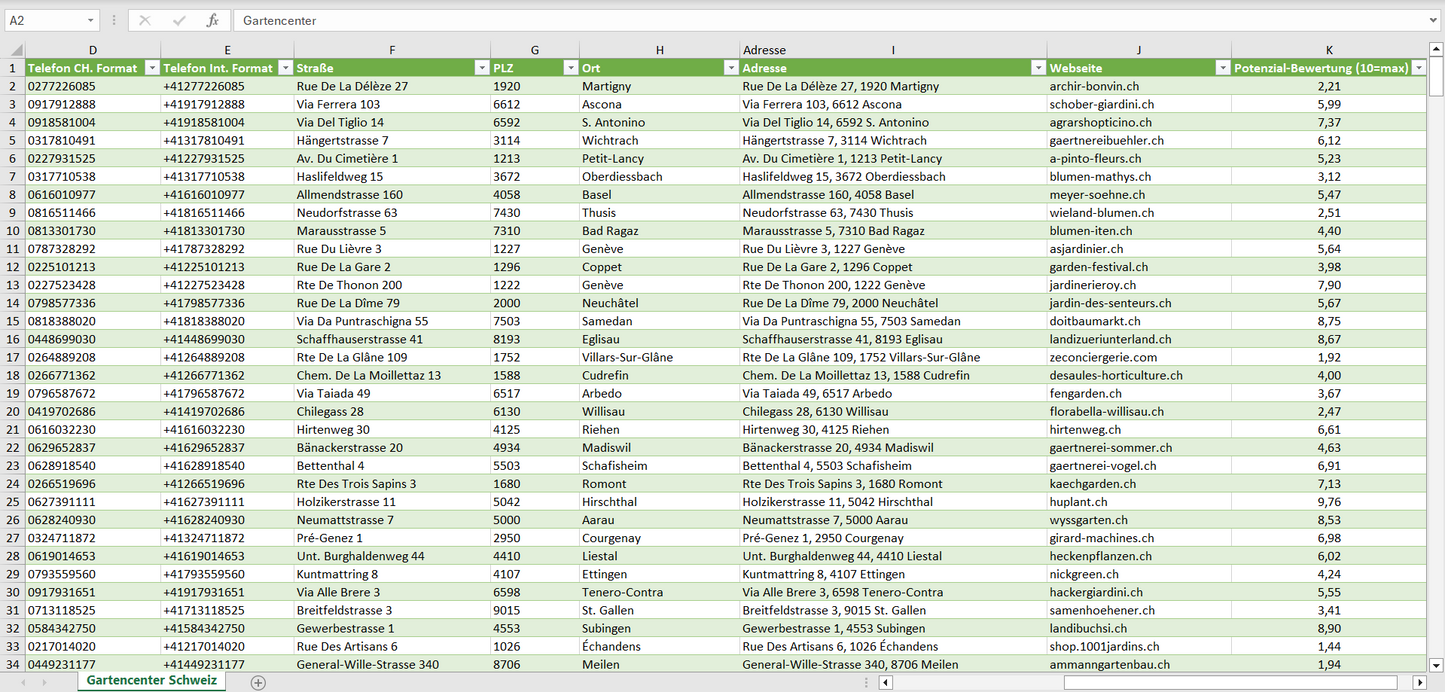Click the Cancel entry X icon
Screen dimensions: 1445x692
click(x=145, y=20)
